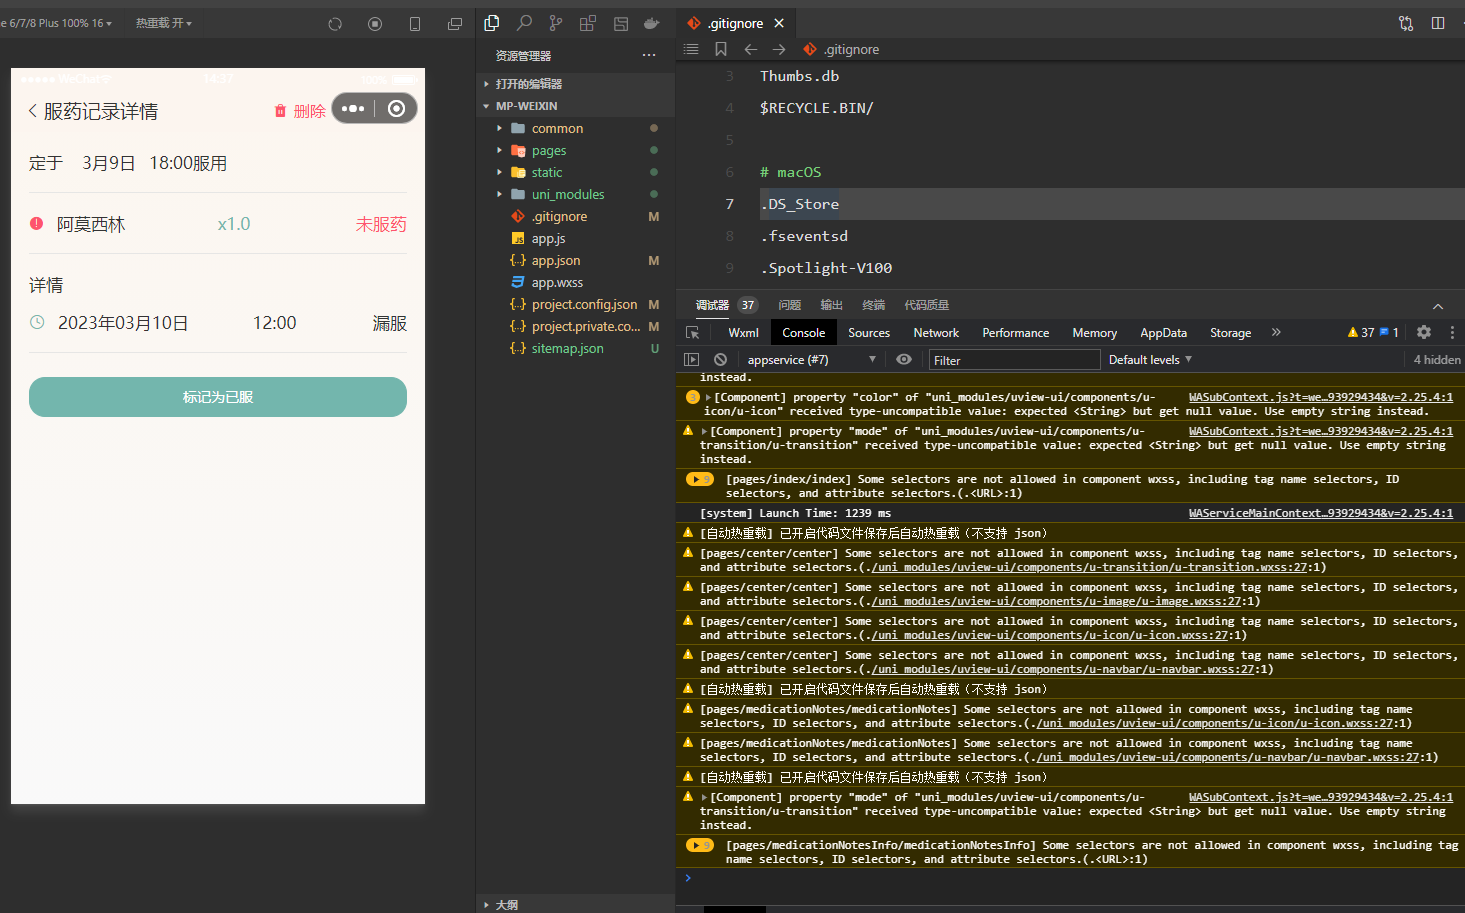
Task: Split the editor with the split icon
Action: 1438,23
